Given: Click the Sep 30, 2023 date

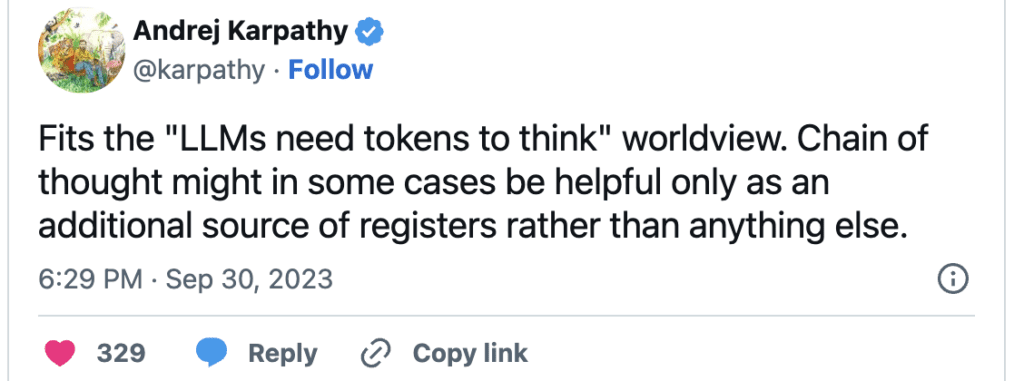Looking at the screenshot, I should pos(249,280).
